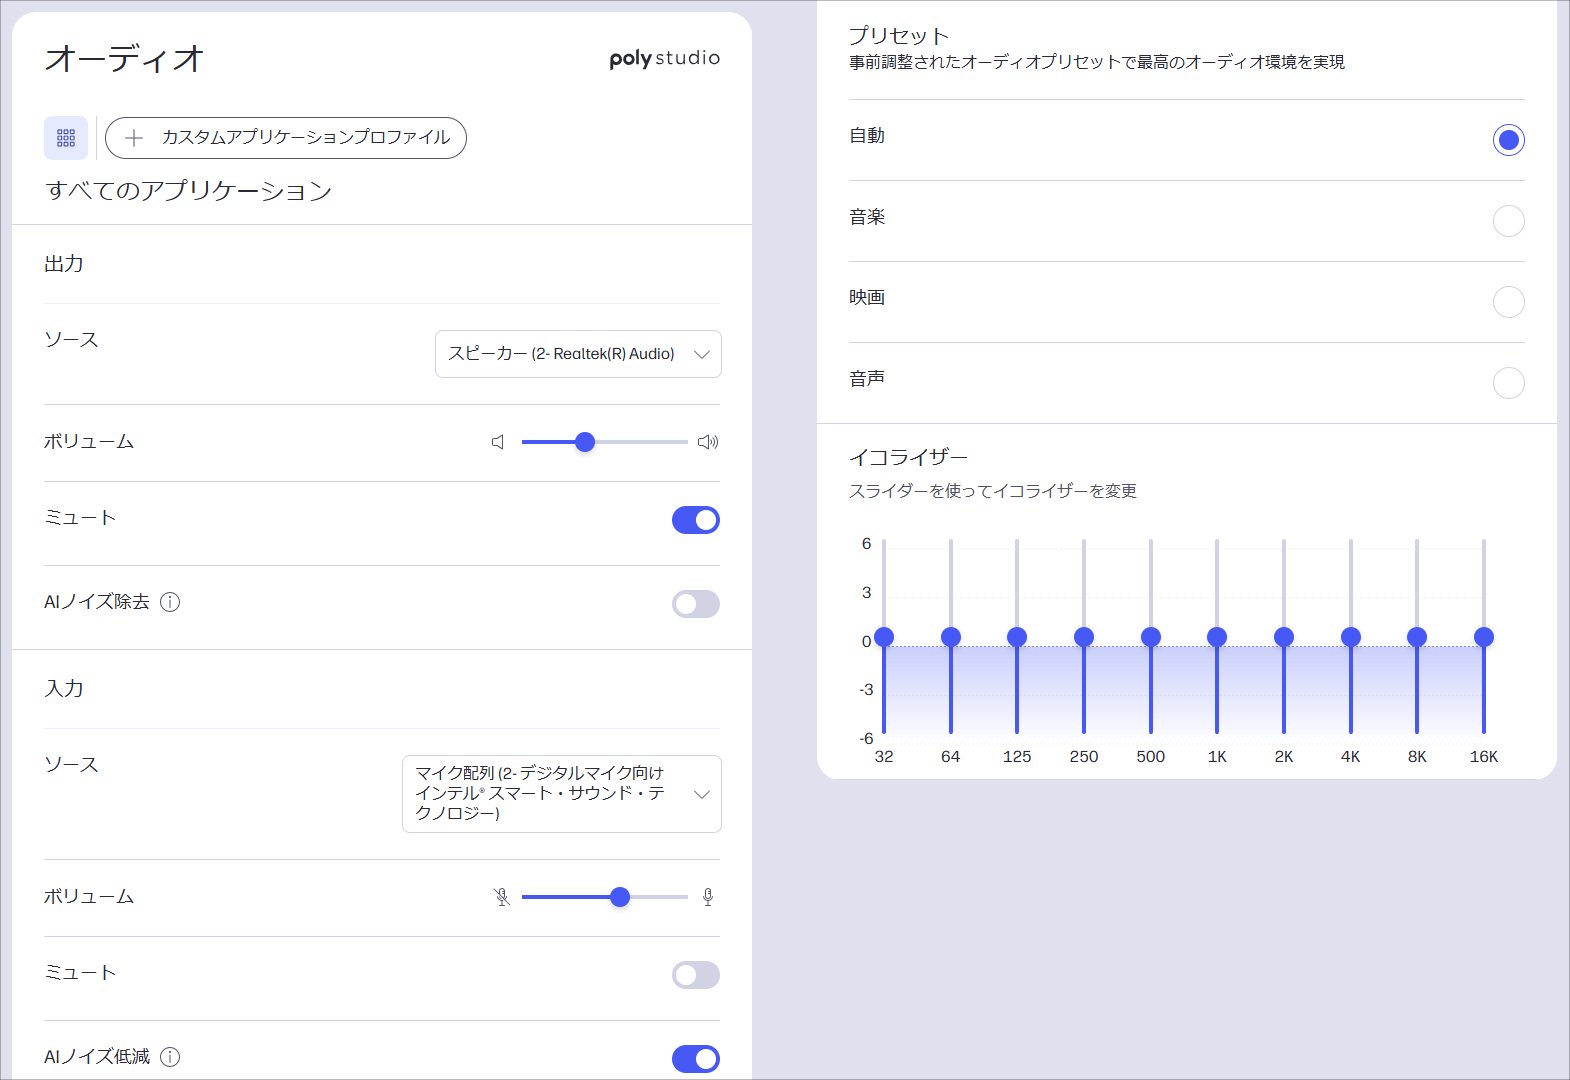Choose the 音声 preset option
The height and width of the screenshot is (1080, 1570).
click(1508, 383)
